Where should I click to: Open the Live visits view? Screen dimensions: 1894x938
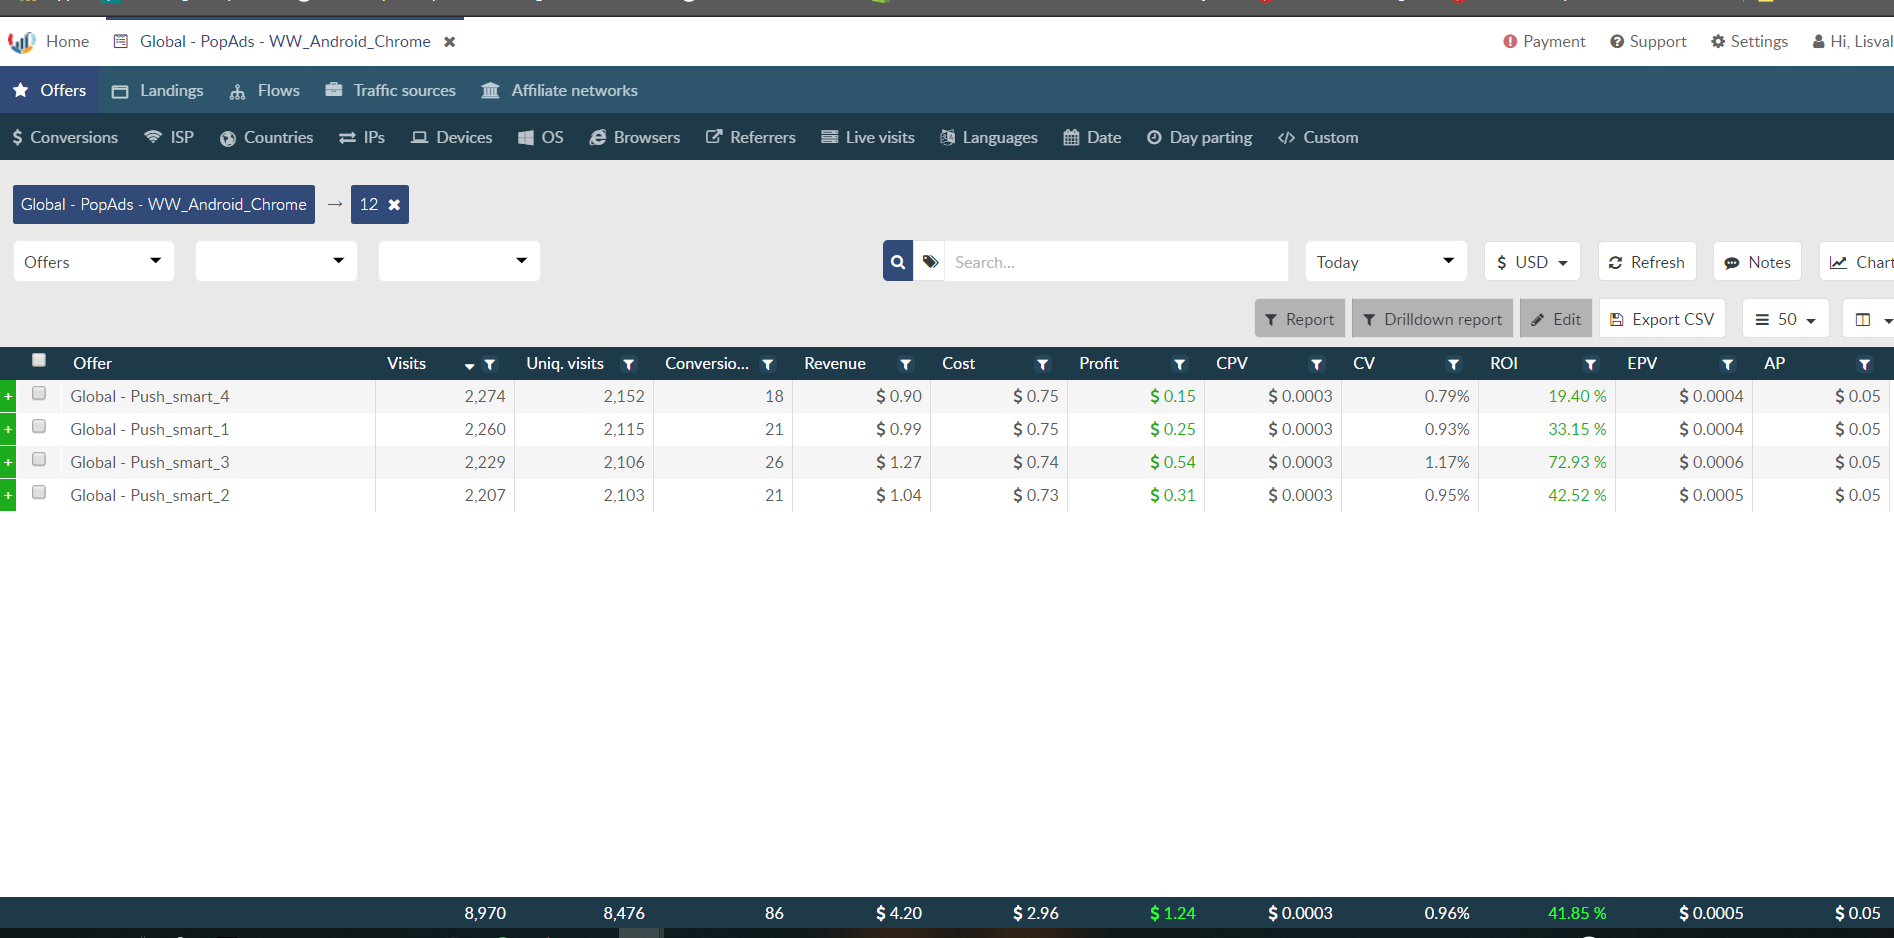pos(868,138)
